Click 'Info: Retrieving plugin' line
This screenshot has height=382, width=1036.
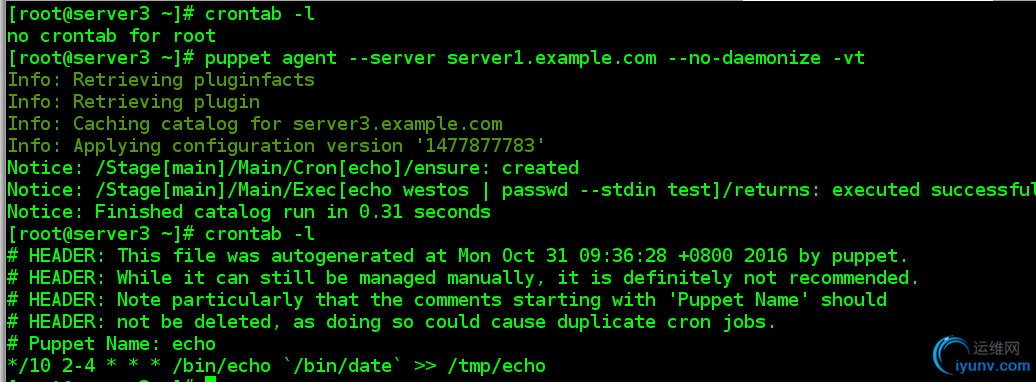(x=133, y=102)
